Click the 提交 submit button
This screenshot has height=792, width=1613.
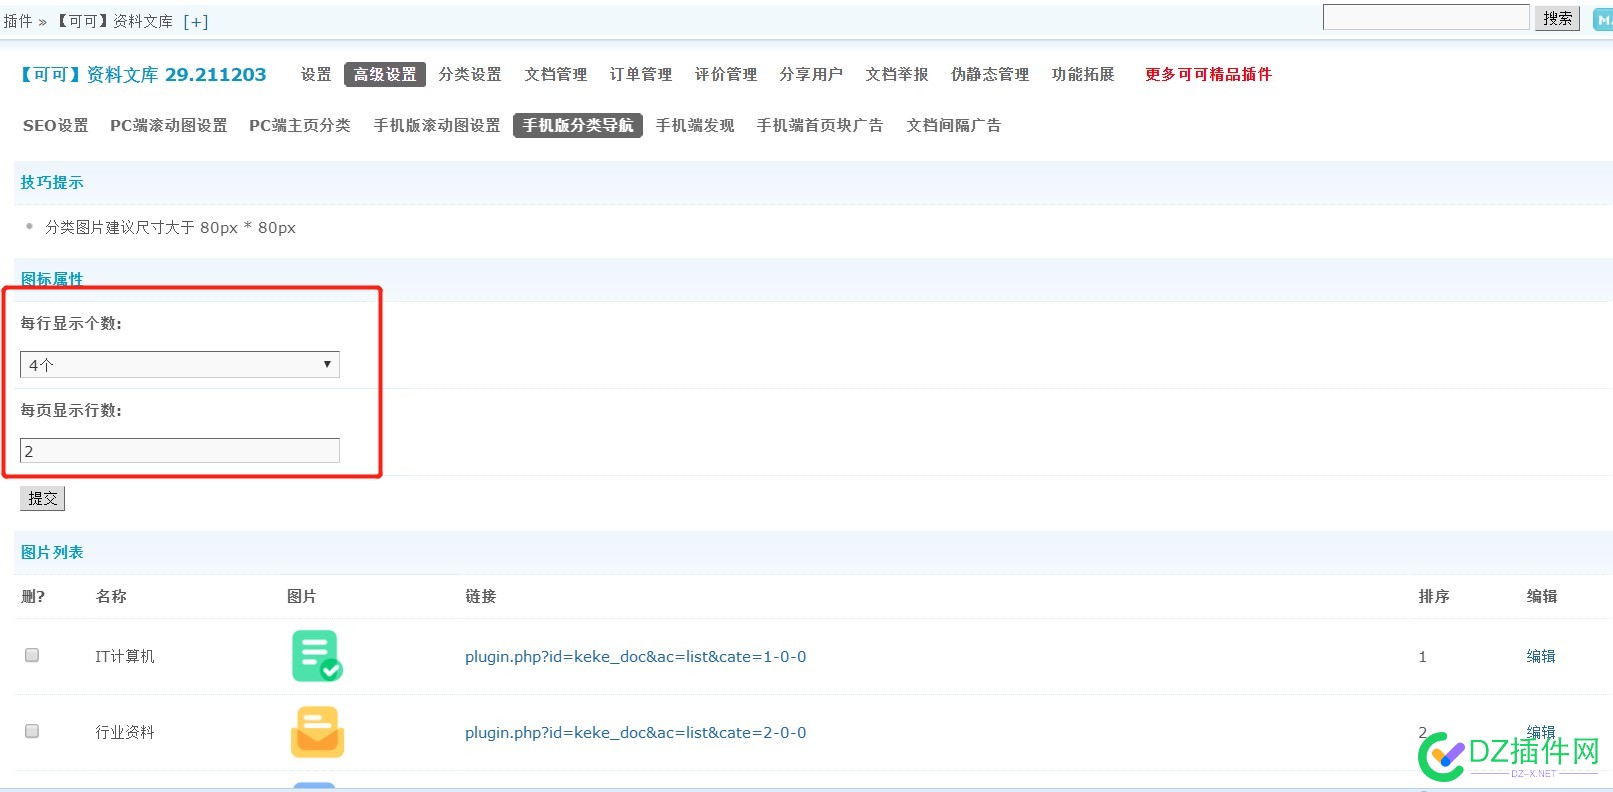point(42,498)
